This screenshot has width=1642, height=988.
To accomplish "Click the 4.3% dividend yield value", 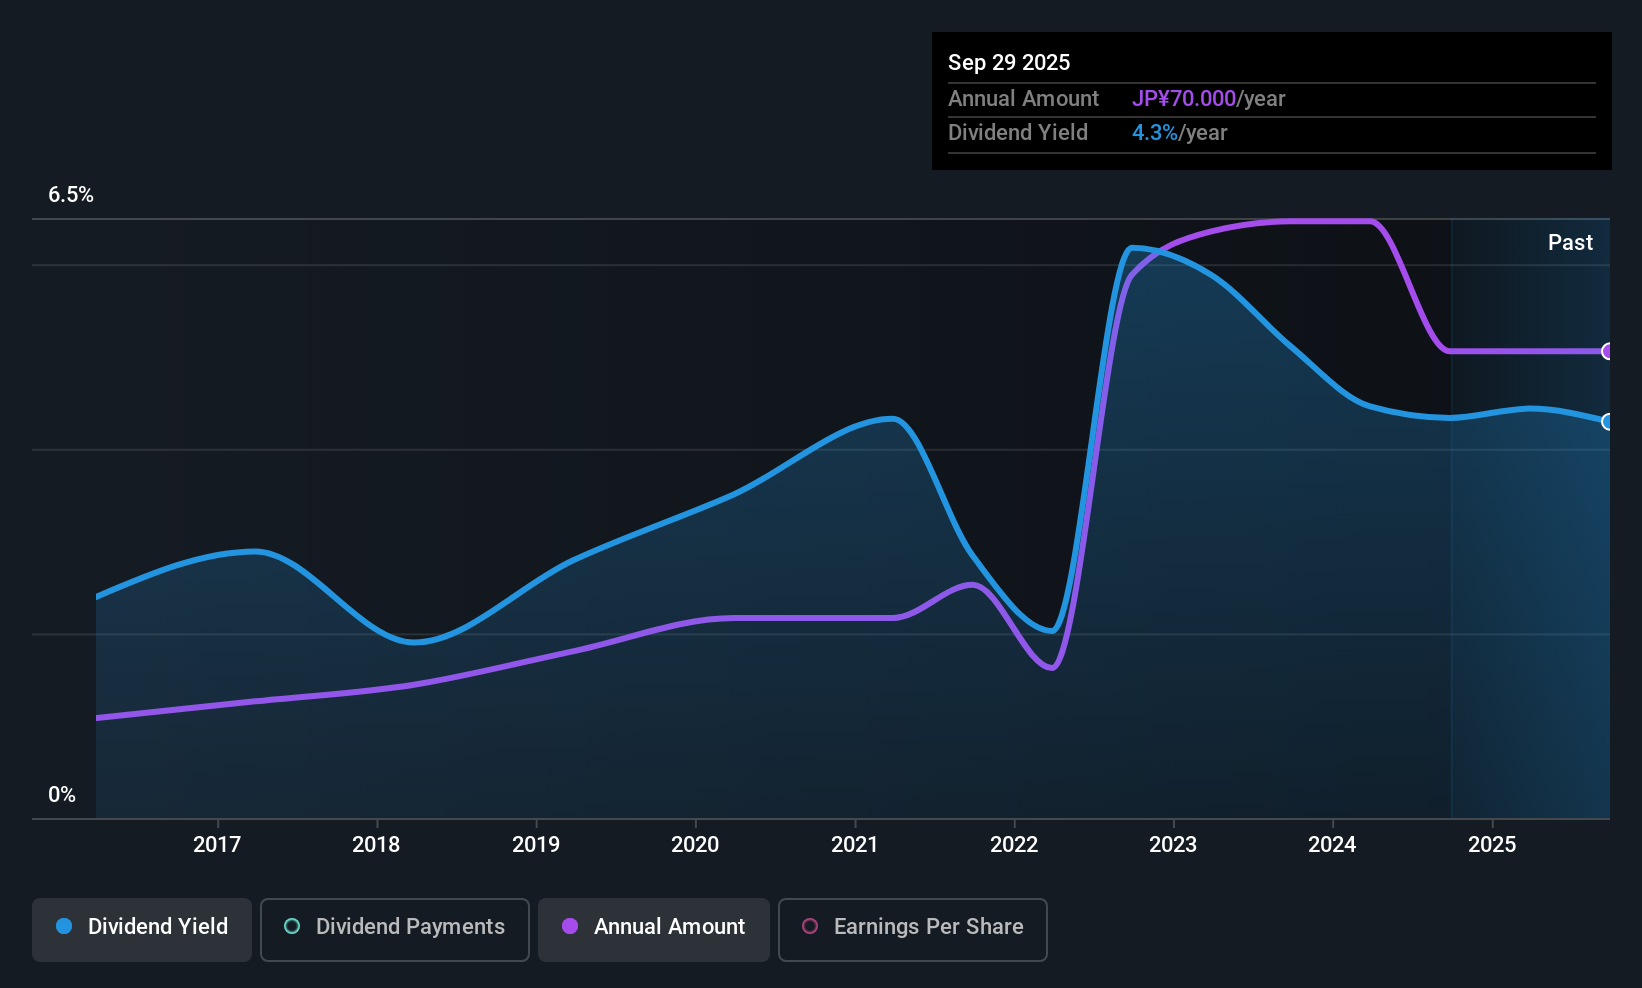I will 1155,133.
